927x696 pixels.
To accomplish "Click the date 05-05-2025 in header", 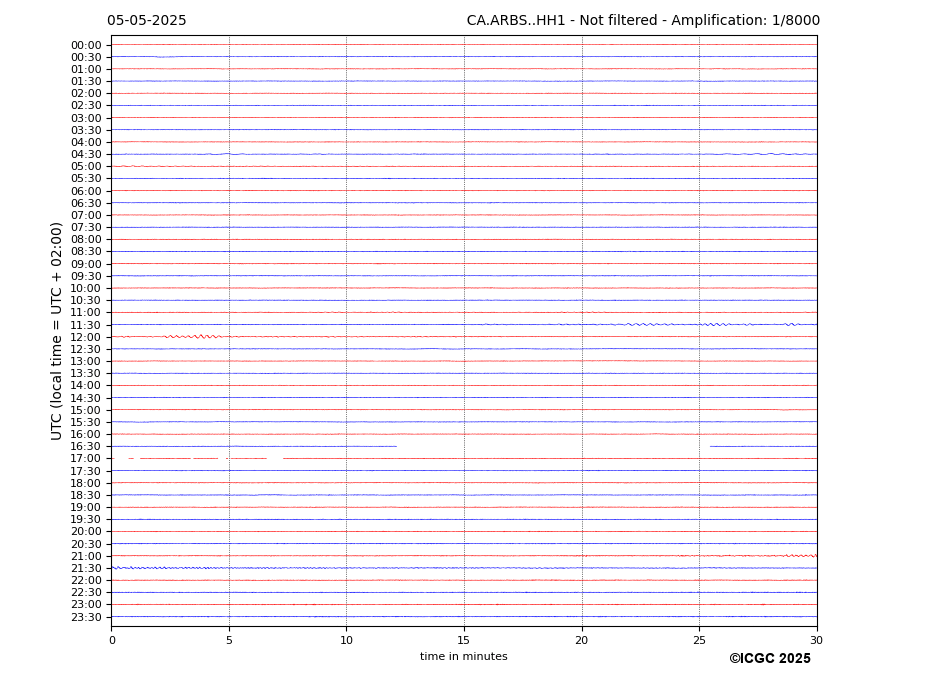I will point(147,21).
